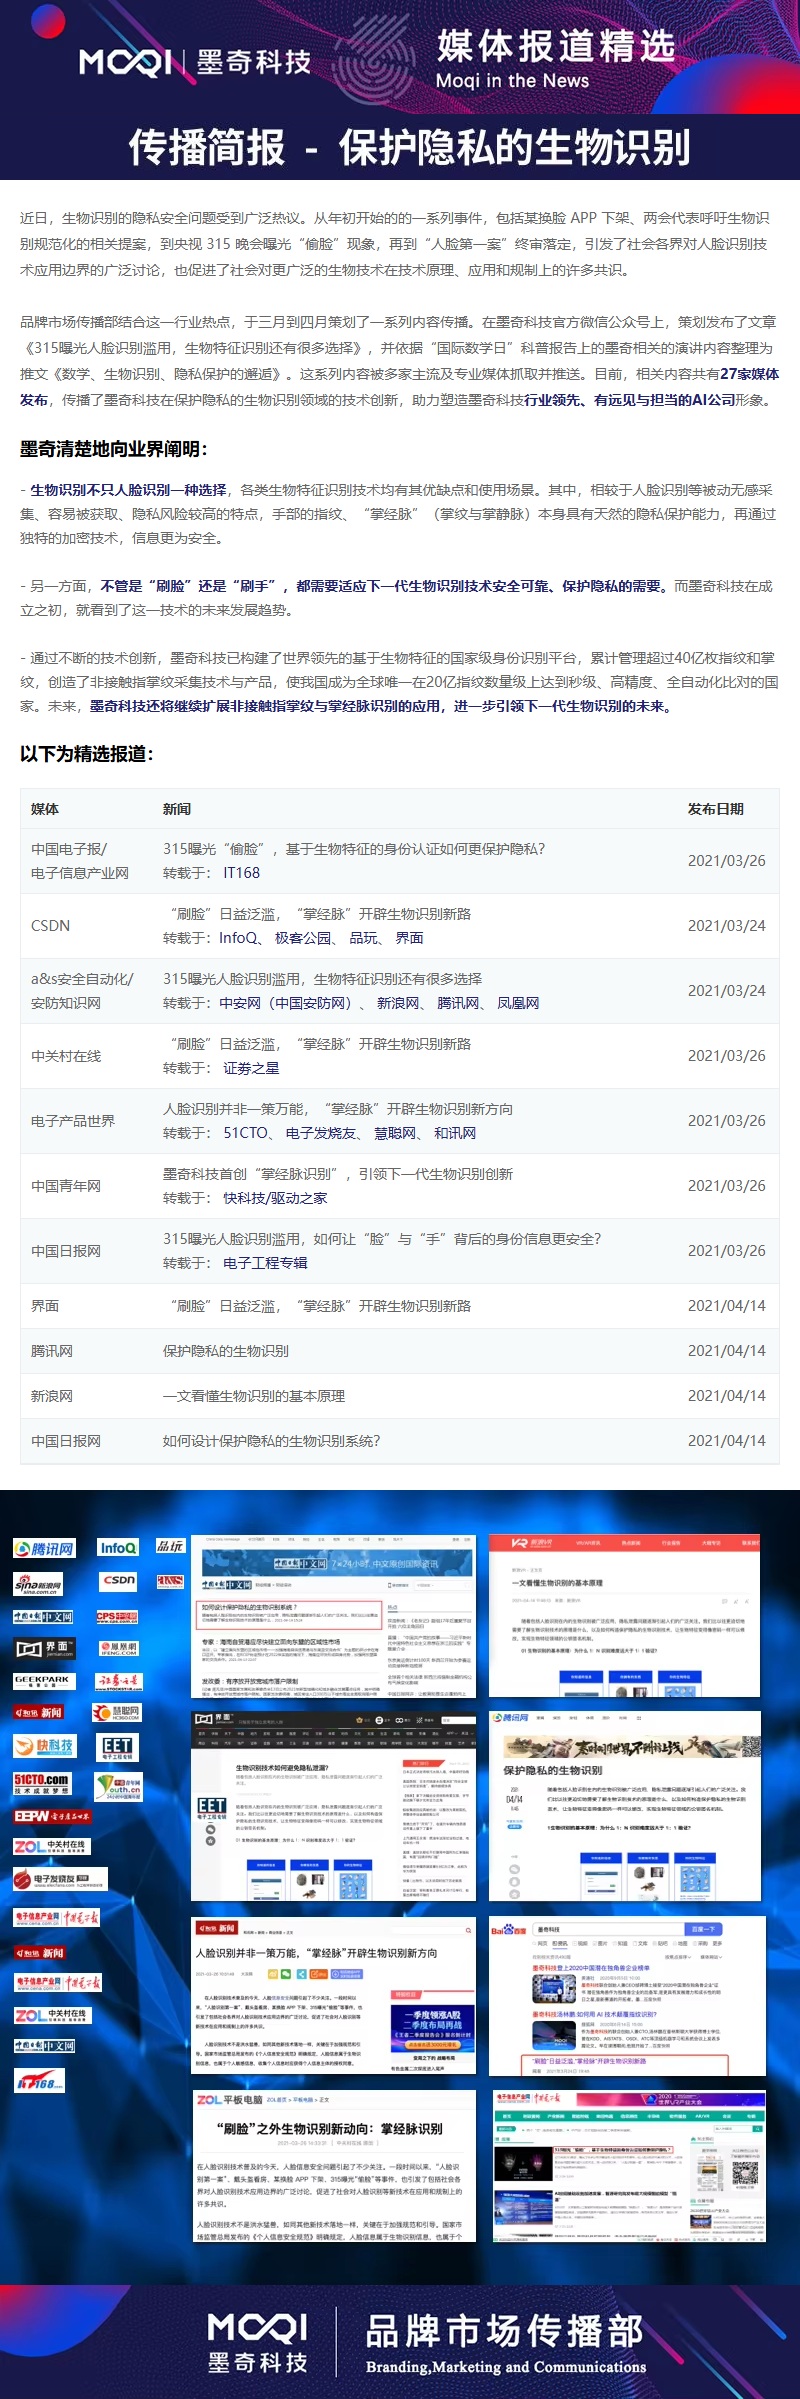The width and height of the screenshot is (800, 2399).
Task: Open the 证券之星 repost link
Action: [251, 1068]
